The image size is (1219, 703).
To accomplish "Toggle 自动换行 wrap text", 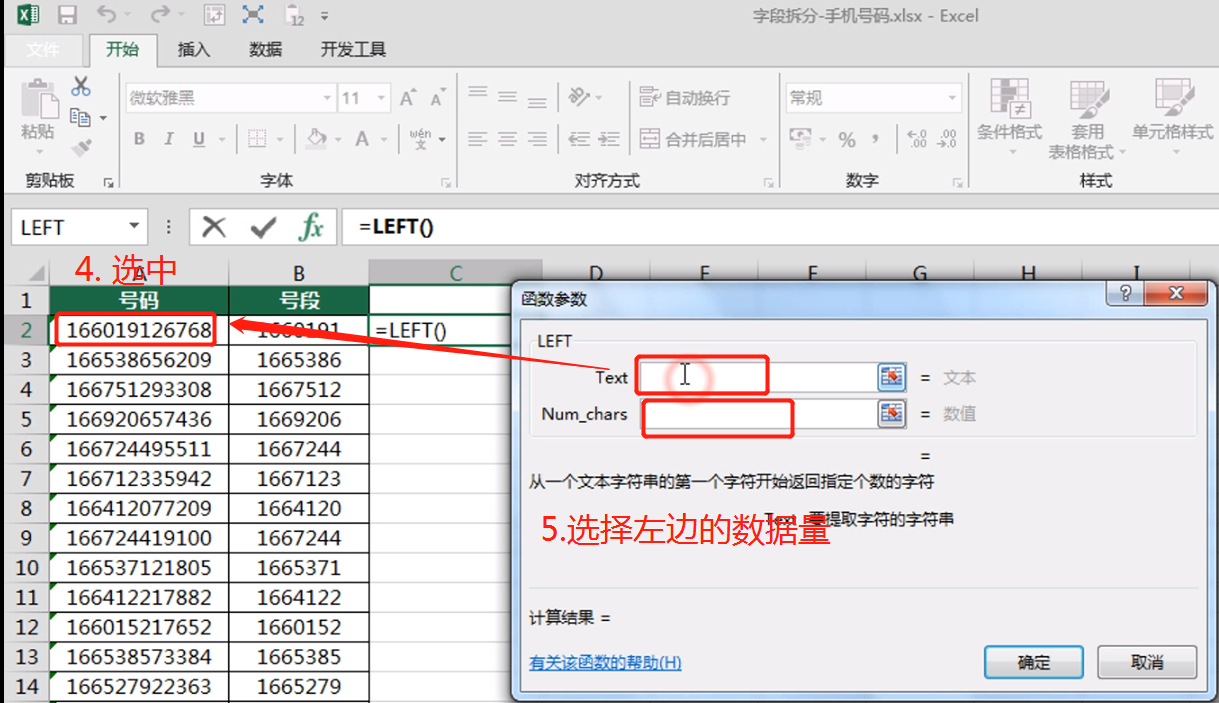I will click(685, 98).
